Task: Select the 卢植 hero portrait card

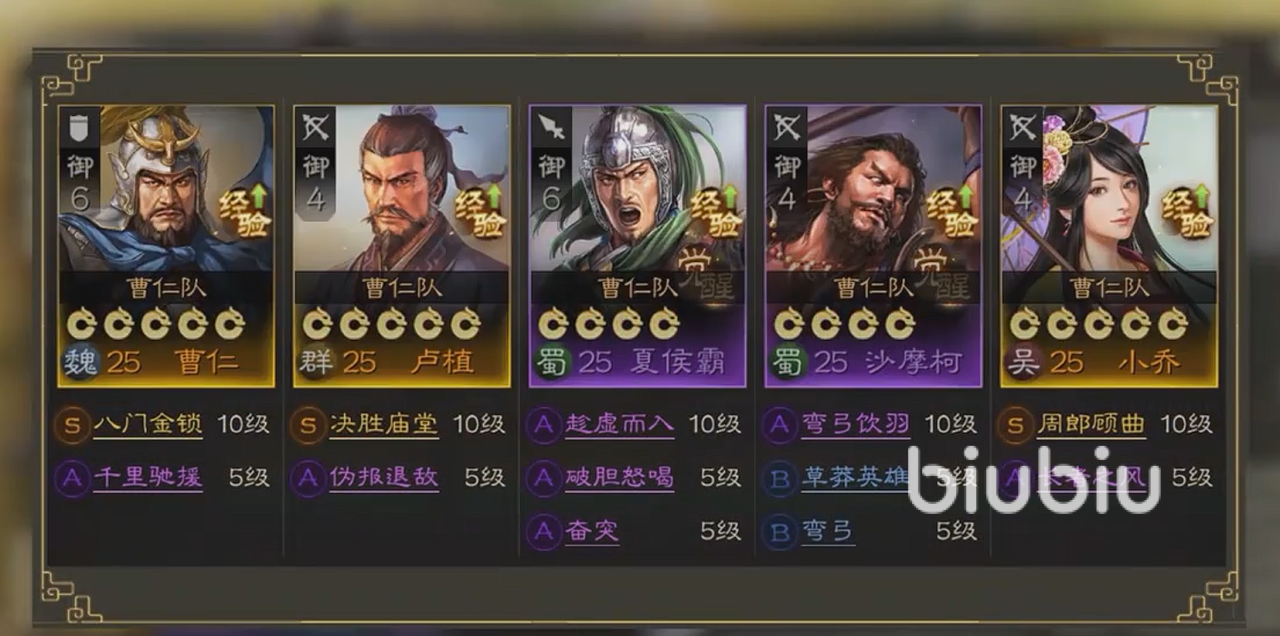Action: point(402,246)
